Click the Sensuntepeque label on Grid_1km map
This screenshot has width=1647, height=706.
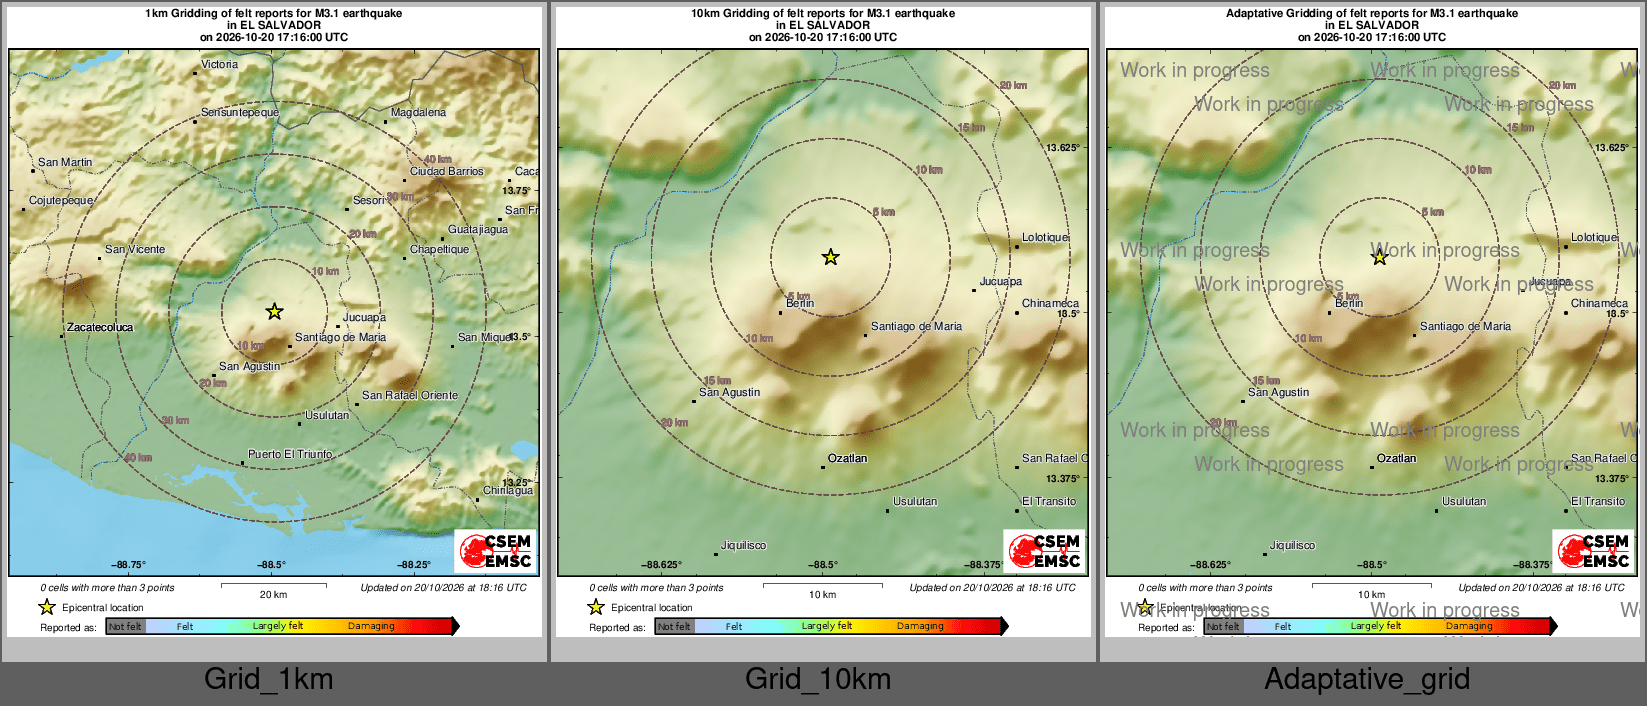pos(240,112)
